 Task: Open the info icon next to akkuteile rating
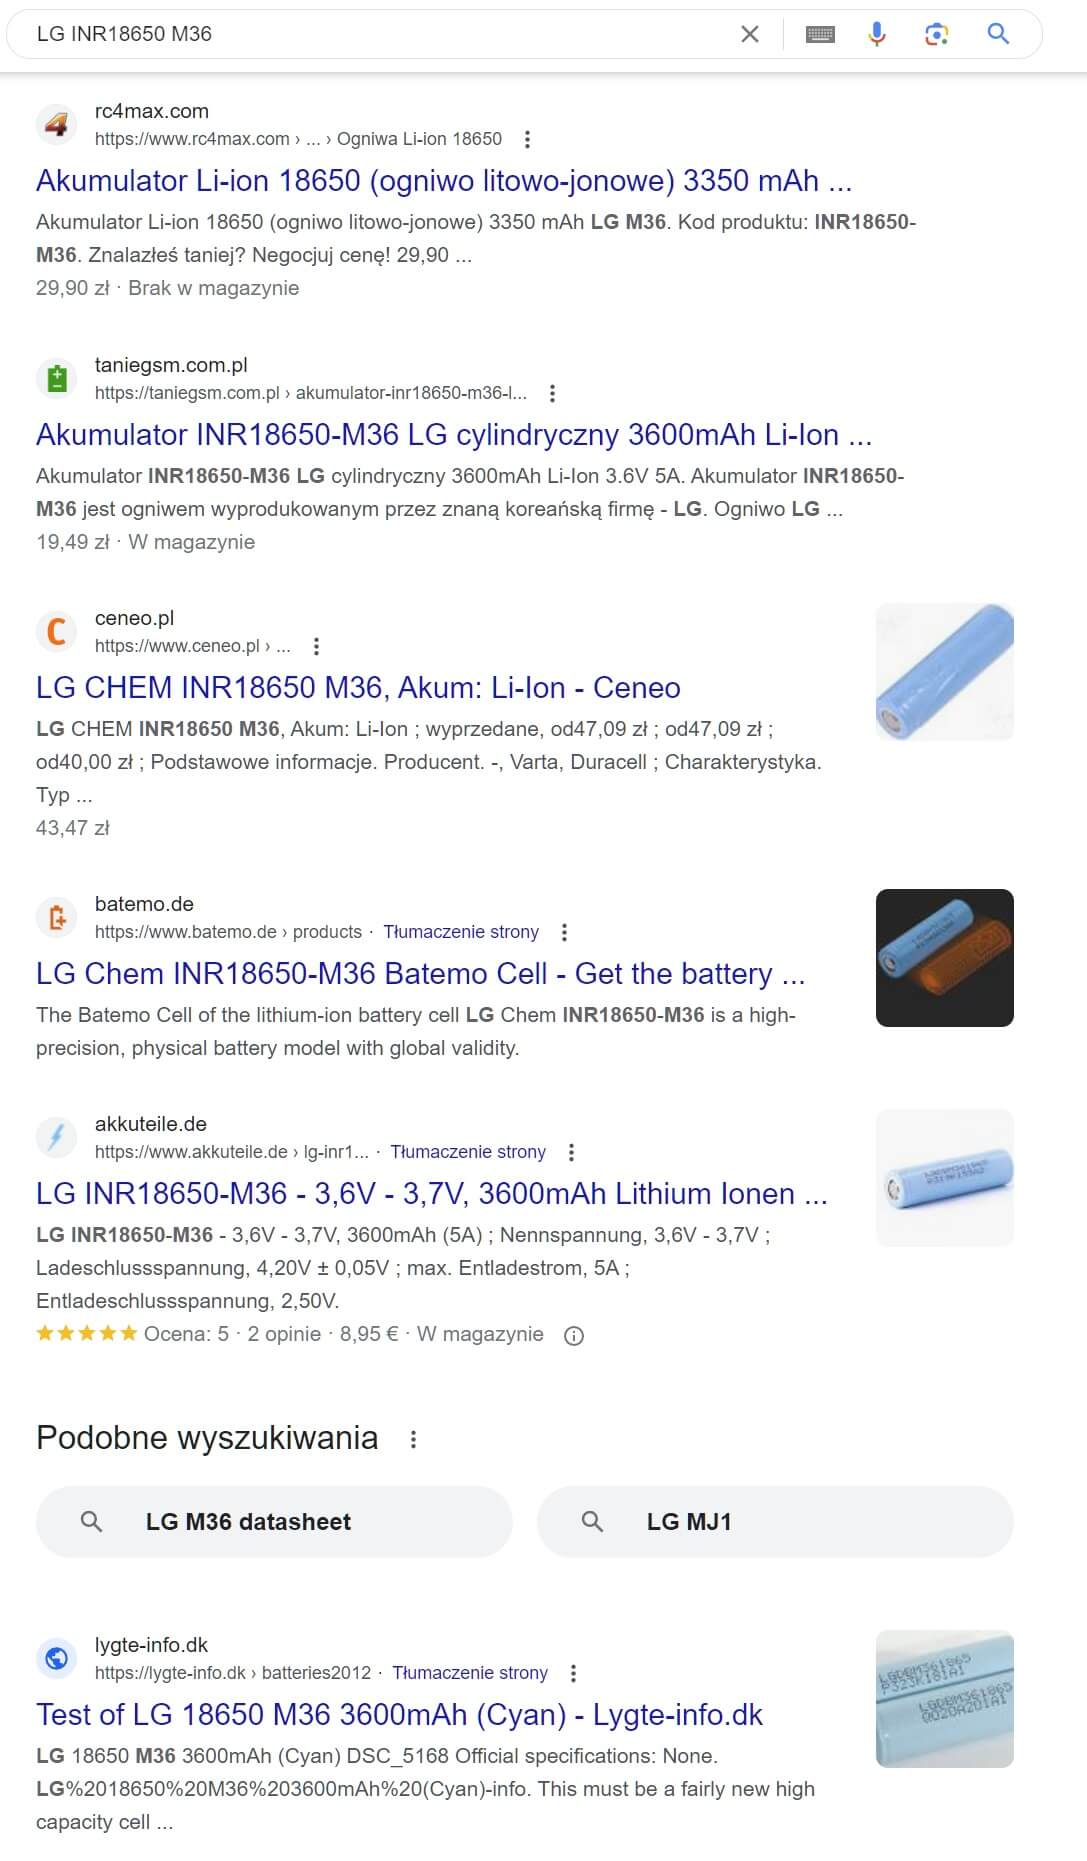[574, 1335]
